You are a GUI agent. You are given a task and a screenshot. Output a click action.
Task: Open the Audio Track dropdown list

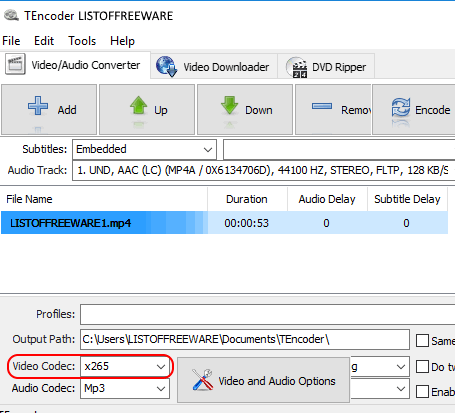[x=263, y=170]
